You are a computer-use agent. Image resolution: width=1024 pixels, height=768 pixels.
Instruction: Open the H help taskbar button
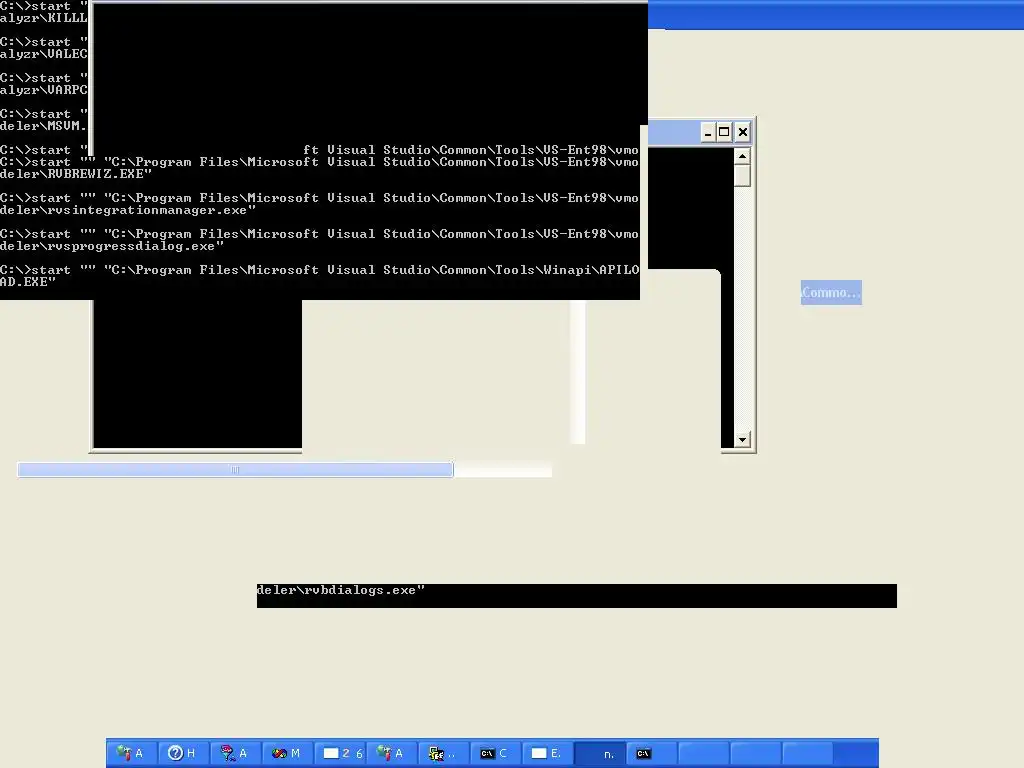[x=184, y=753]
